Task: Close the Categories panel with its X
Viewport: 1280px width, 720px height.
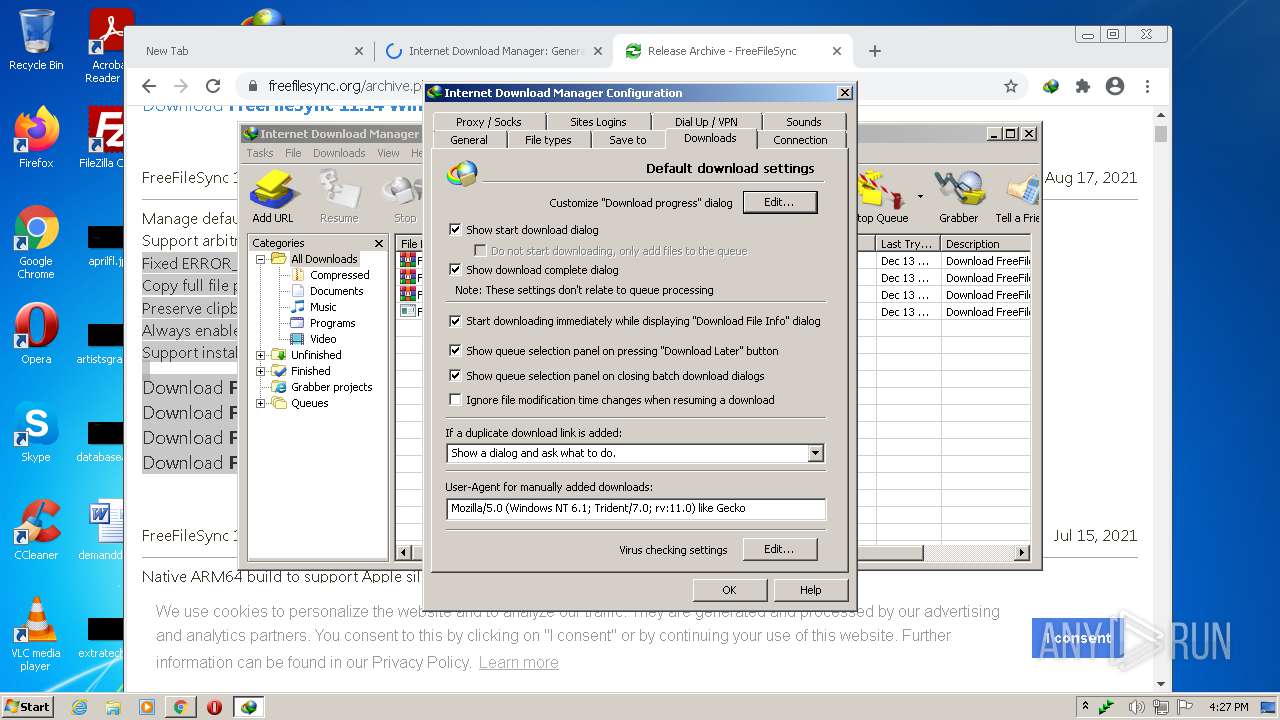Action: [379, 243]
